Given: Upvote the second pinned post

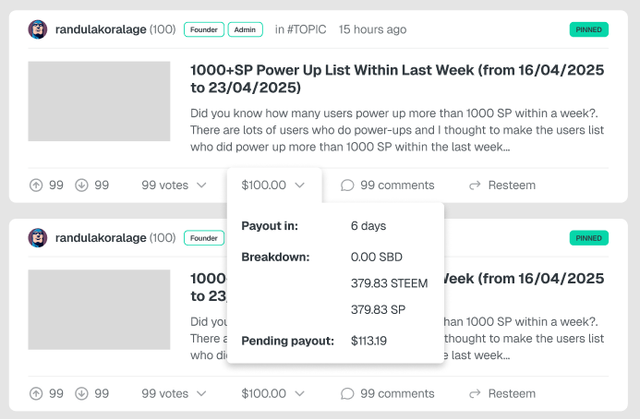Looking at the screenshot, I should (x=37, y=394).
